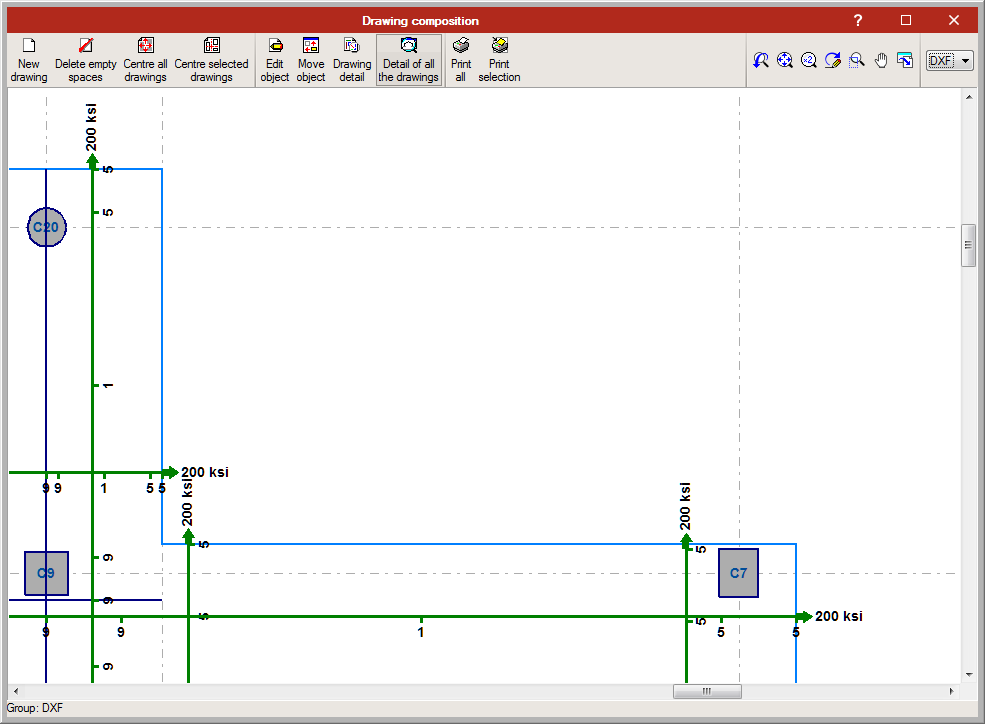Image resolution: width=985 pixels, height=724 pixels.
Task: Click the C7 column square
Action: (738, 573)
